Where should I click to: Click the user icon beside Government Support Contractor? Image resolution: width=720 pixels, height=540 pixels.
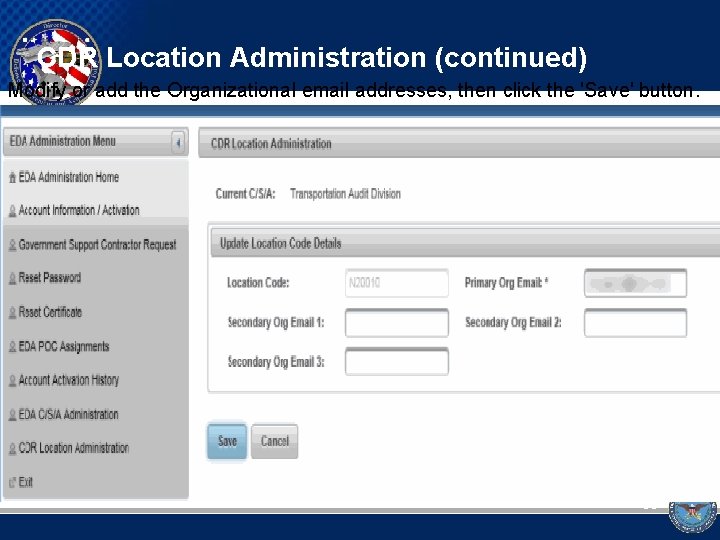(x=12, y=245)
